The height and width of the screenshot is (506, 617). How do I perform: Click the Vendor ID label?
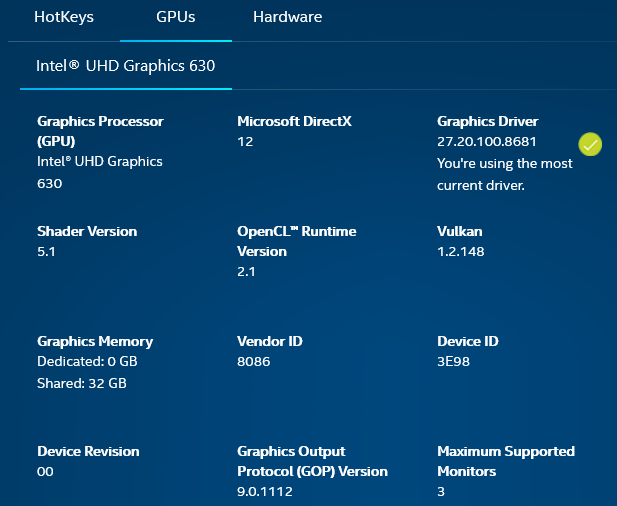point(270,341)
